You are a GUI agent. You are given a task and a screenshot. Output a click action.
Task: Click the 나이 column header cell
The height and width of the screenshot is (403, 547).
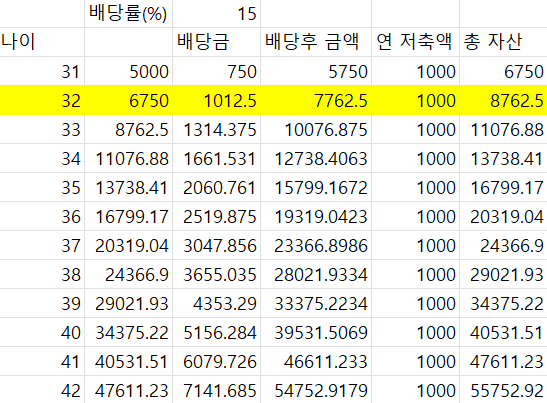[42, 42]
